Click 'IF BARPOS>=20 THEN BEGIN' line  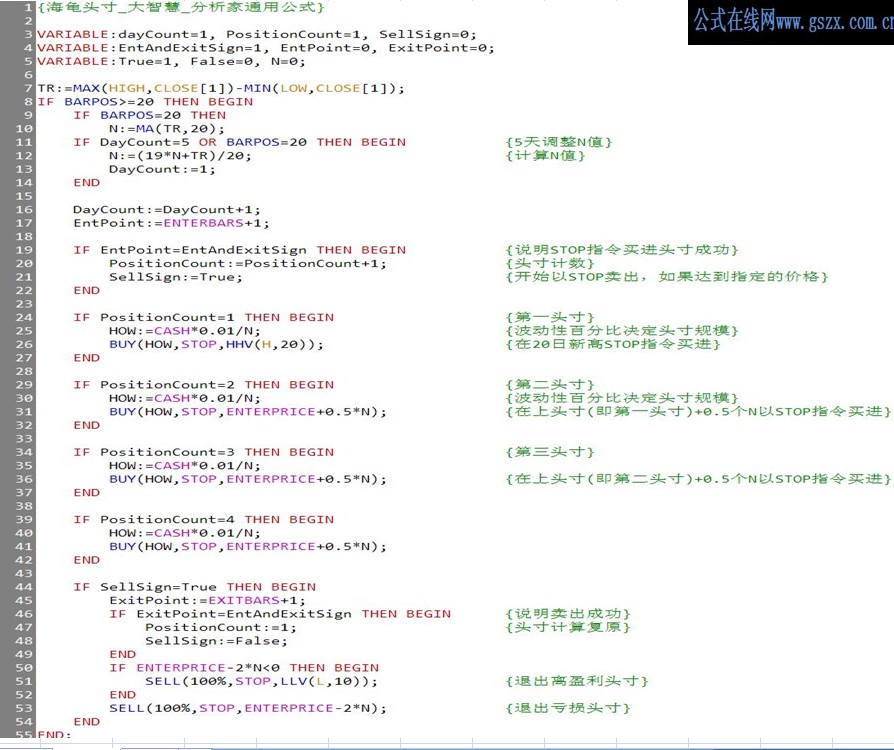click(145, 102)
